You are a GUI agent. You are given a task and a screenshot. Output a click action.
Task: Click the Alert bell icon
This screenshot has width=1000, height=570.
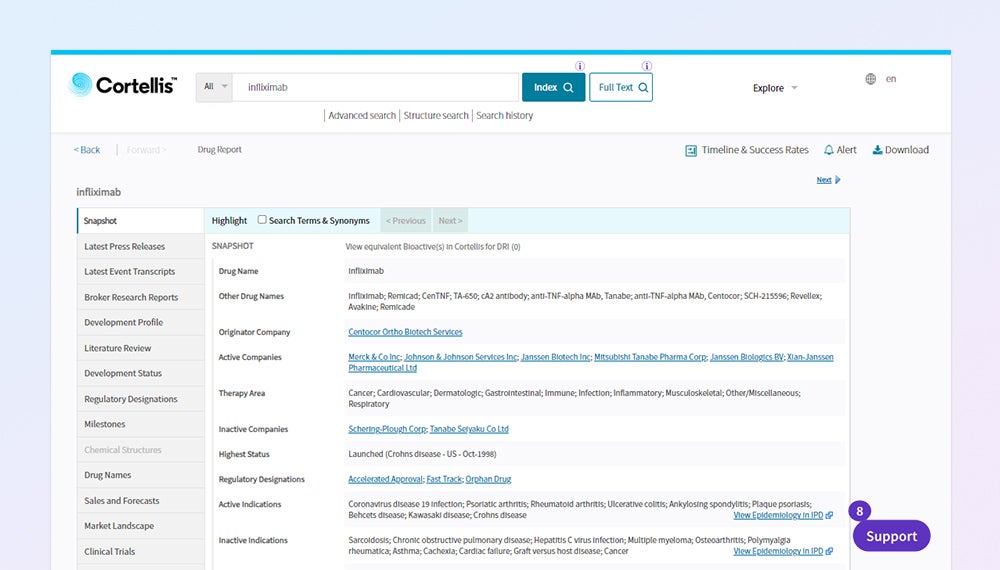click(829, 150)
